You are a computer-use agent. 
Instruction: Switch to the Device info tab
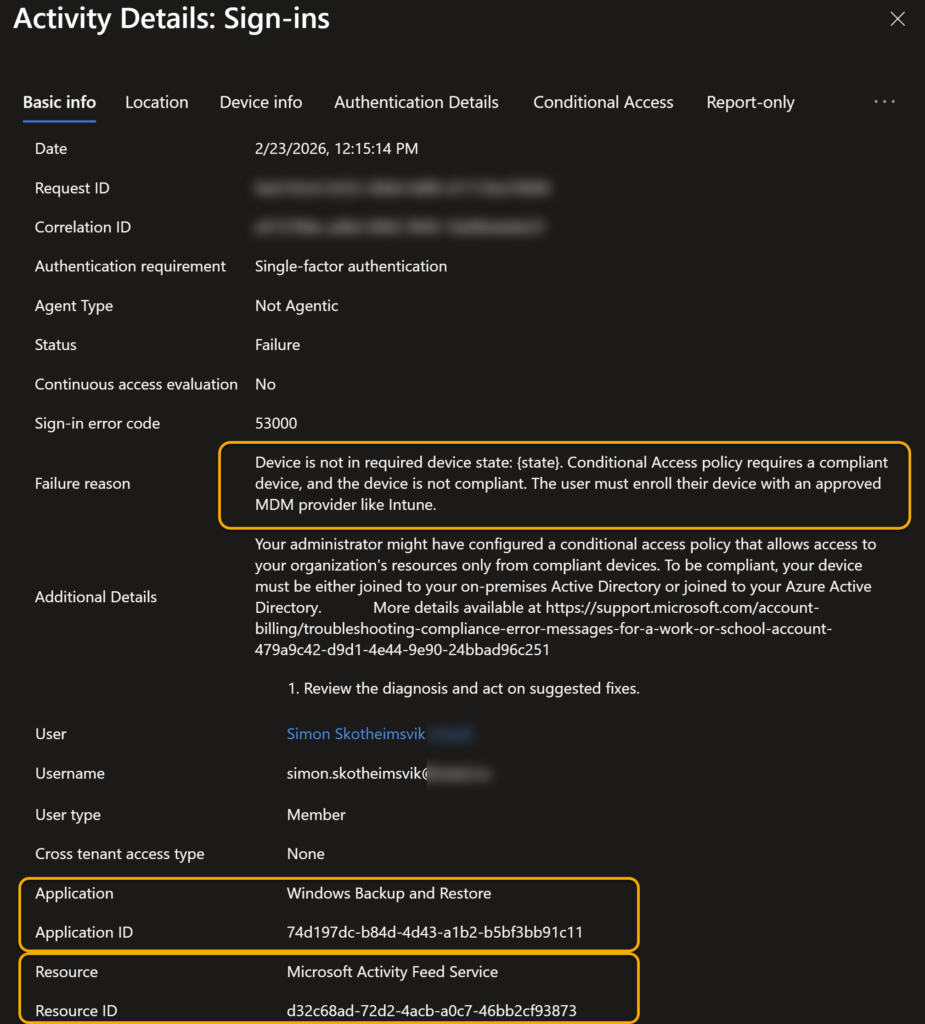point(261,102)
